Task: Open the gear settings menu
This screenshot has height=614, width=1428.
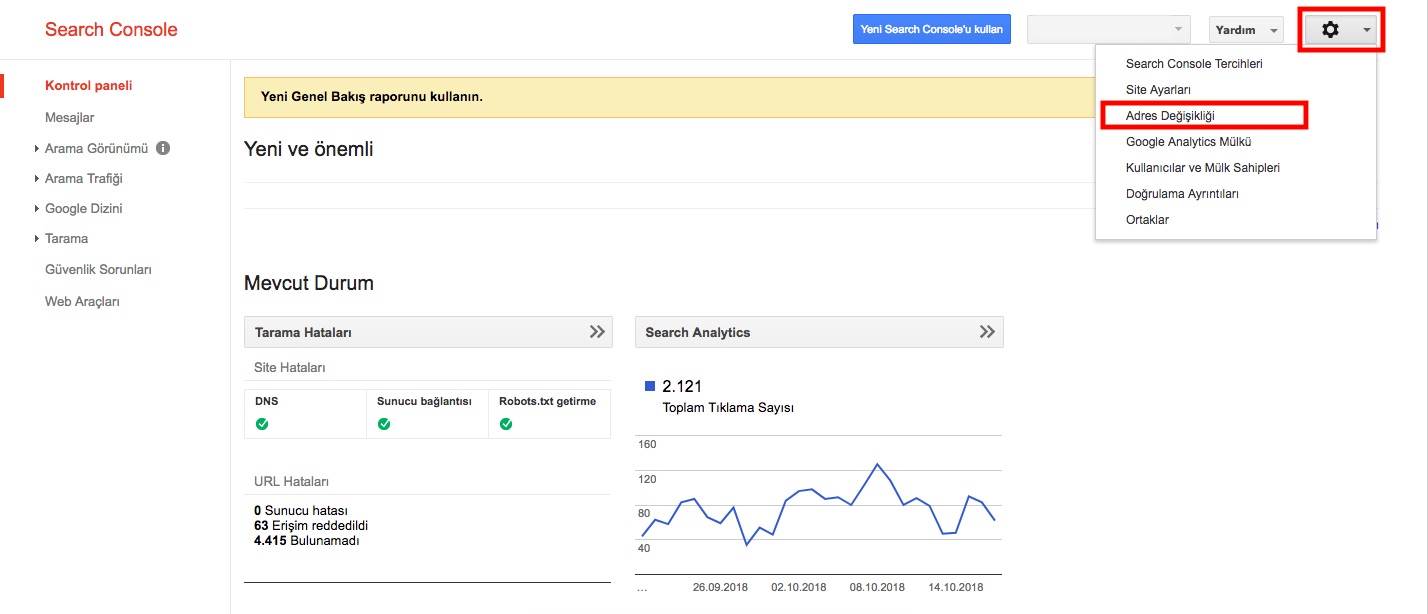Action: pyautogui.click(x=1341, y=31)
